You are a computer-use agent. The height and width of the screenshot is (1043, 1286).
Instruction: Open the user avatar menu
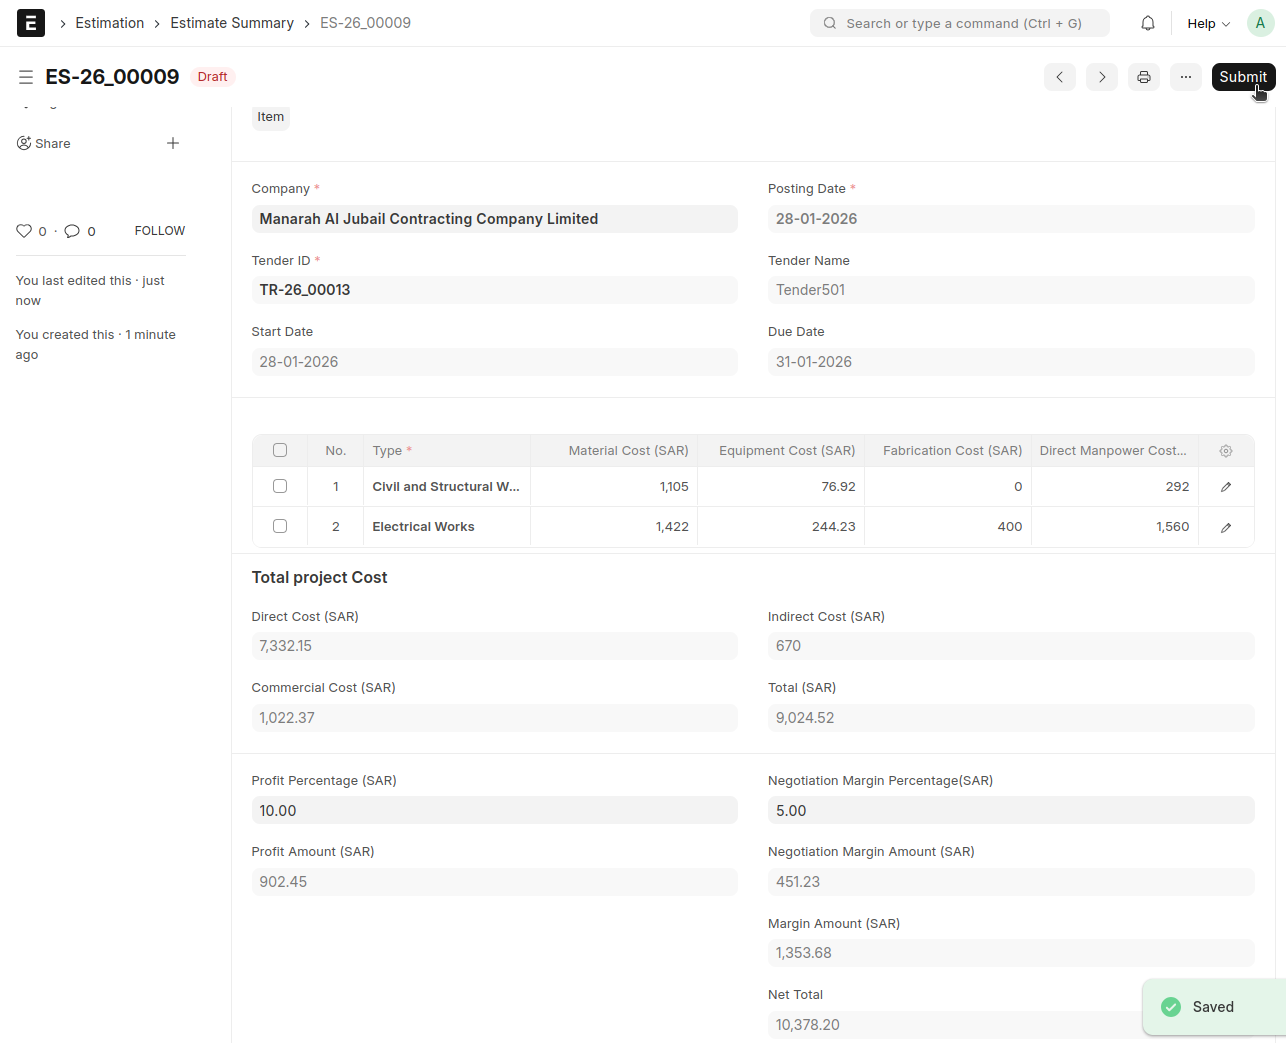point(1260,23)
